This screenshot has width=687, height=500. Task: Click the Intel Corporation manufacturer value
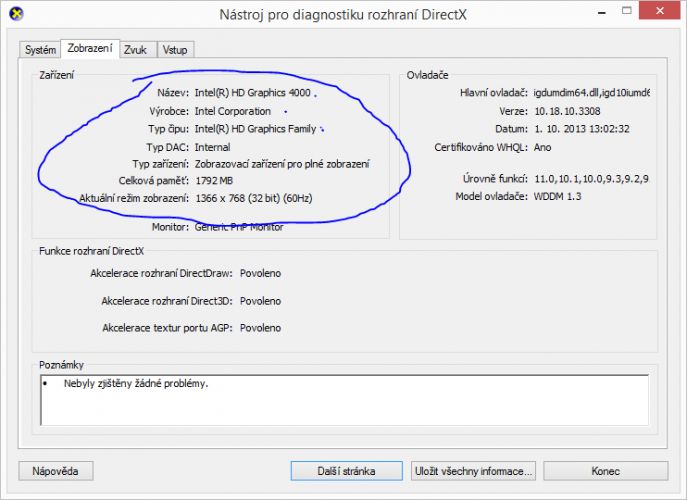[233, 111]
